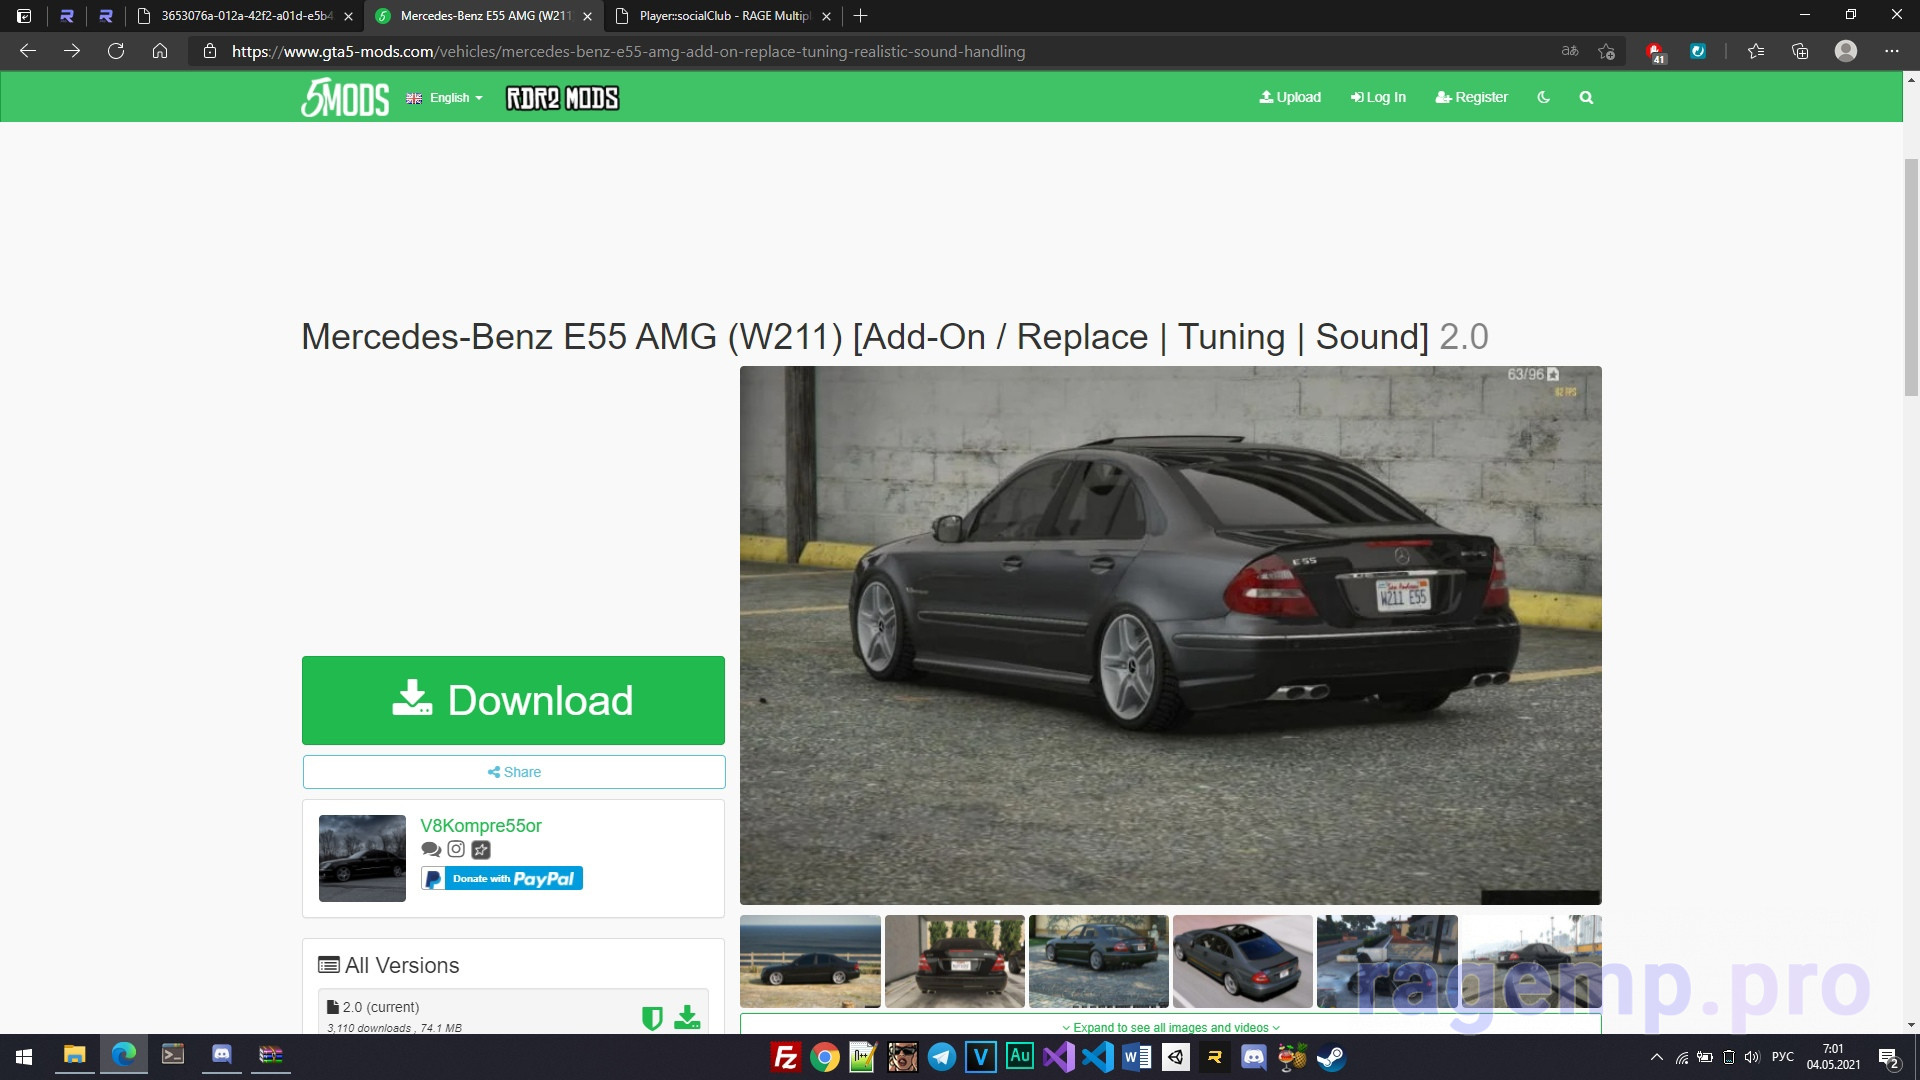Image resolution: width=1920 pixels, height=1080 pixels.
Task: Open site search magnifier icon
Action: pos(1586,97)
